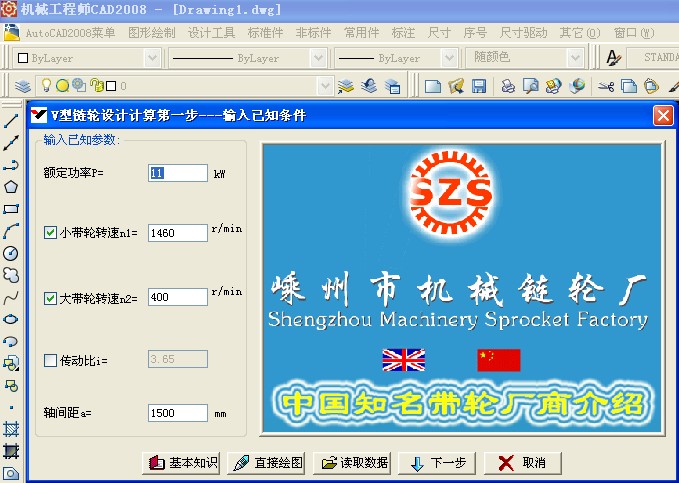Select the Make Block tool
The width and height of the screenshot is (679, 483).
pos(11,385)
